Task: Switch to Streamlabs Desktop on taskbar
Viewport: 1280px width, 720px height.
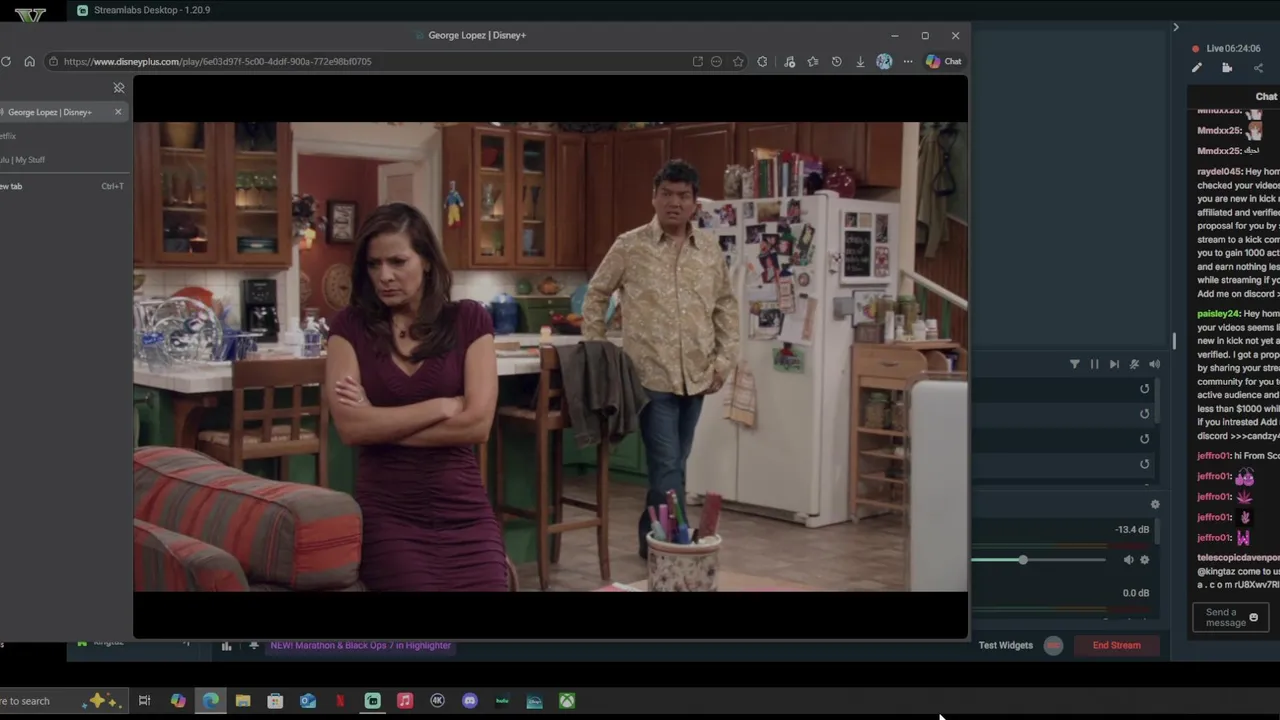Action: [372, 701]
